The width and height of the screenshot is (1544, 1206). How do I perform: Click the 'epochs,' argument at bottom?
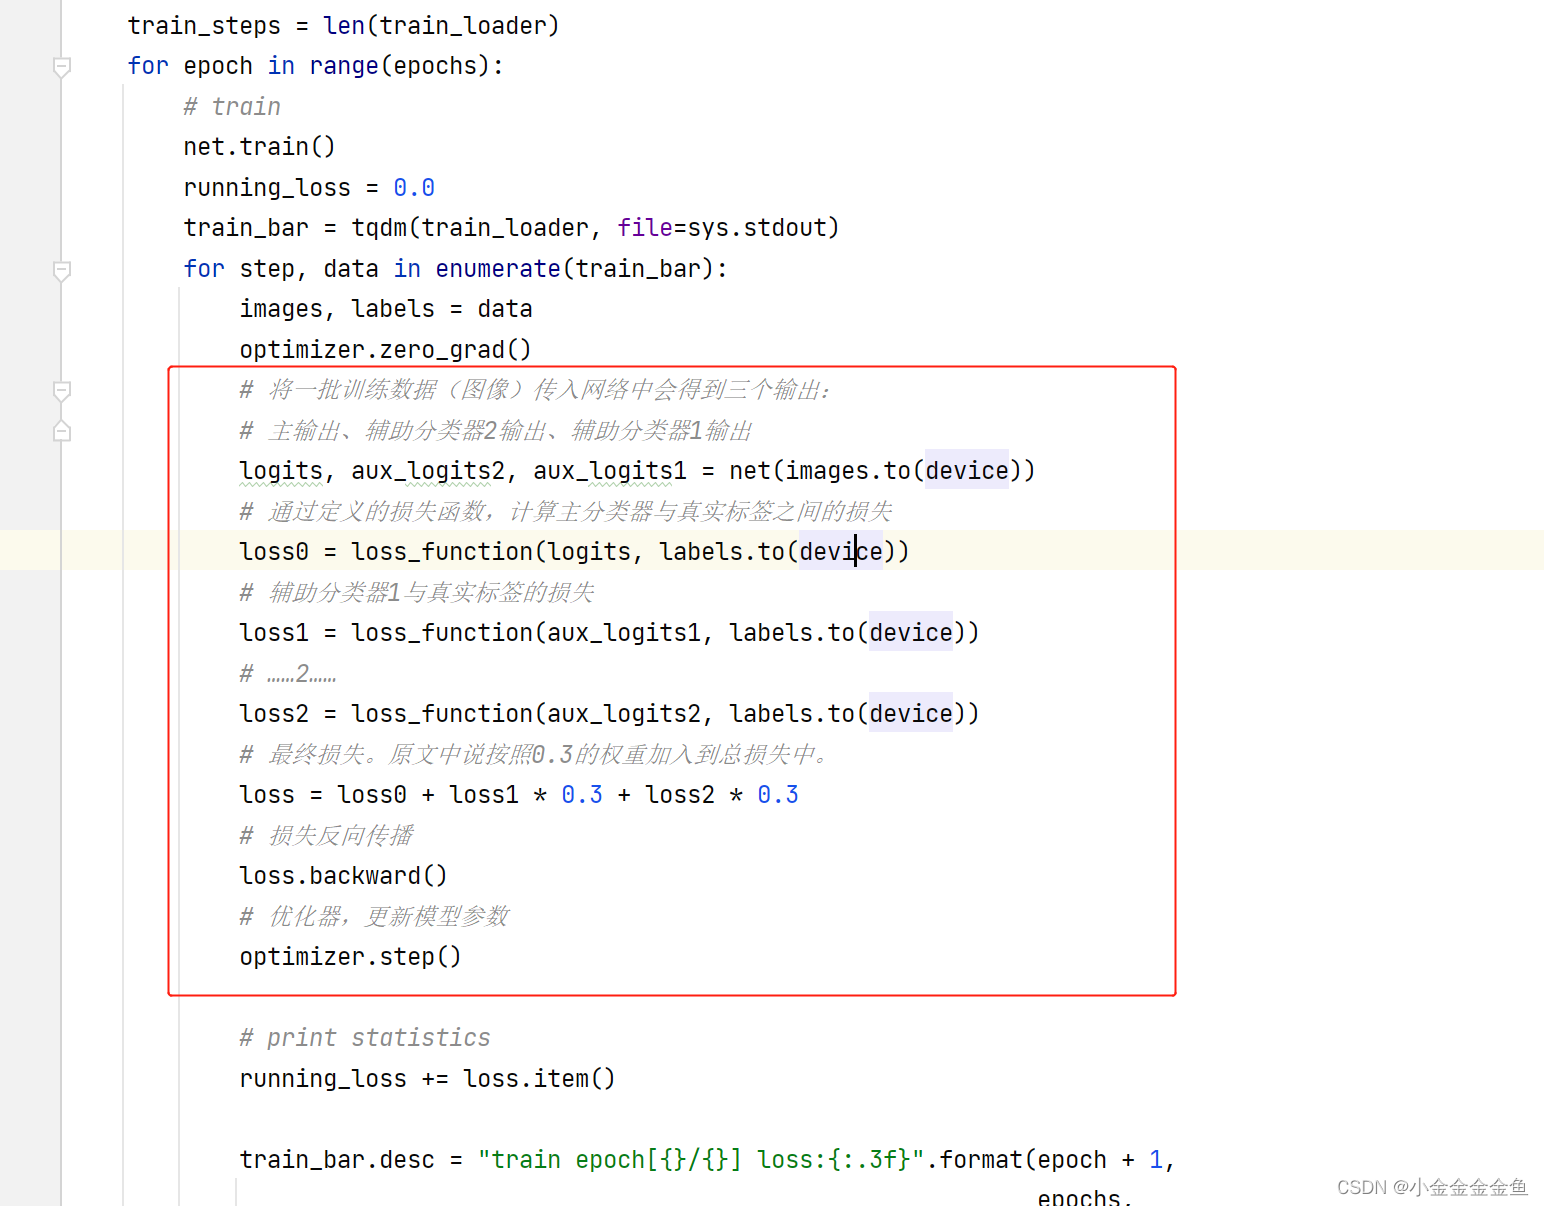tap(1085, 1198)
